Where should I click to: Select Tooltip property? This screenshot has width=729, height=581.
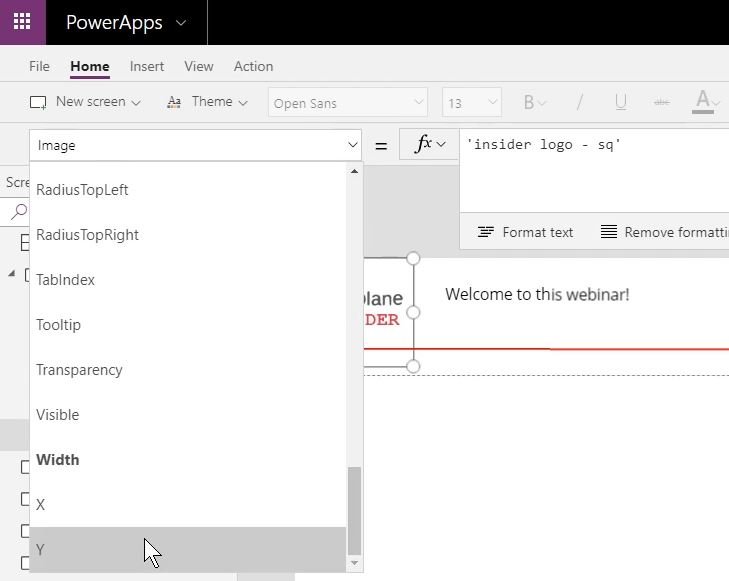pyautogui.click(x=188, y=324)
